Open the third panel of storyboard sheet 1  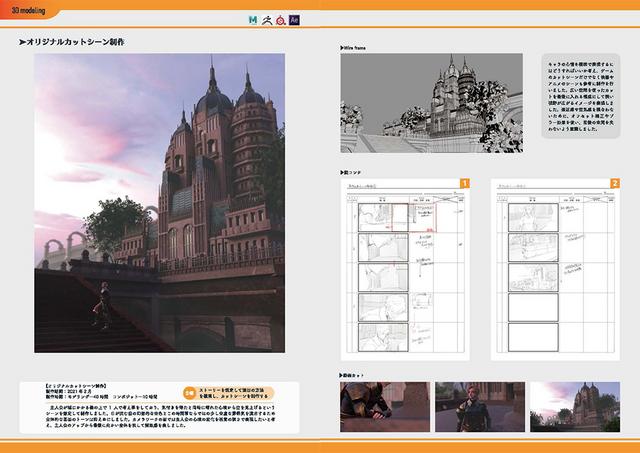(383, 278)
